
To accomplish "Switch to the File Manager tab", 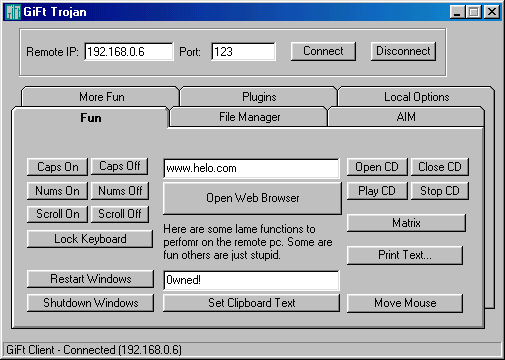I will point(249,117).
